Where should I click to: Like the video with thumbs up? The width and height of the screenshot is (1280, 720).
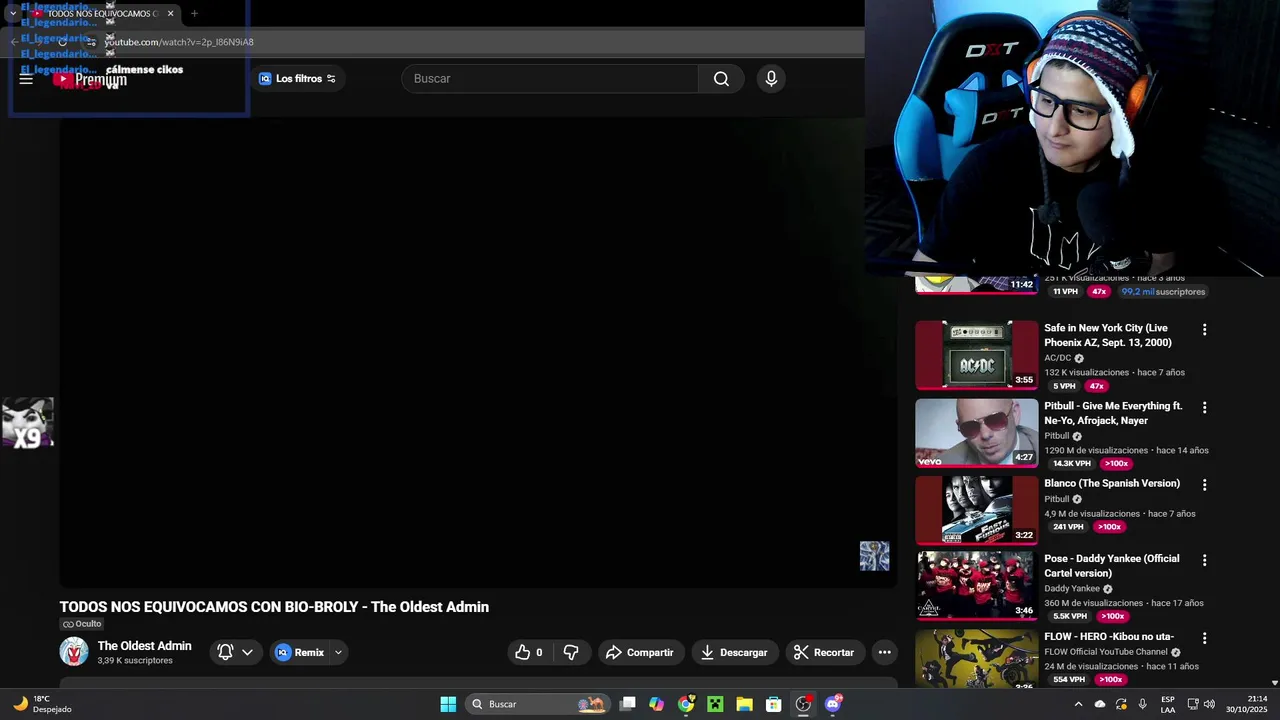point(529,652)
